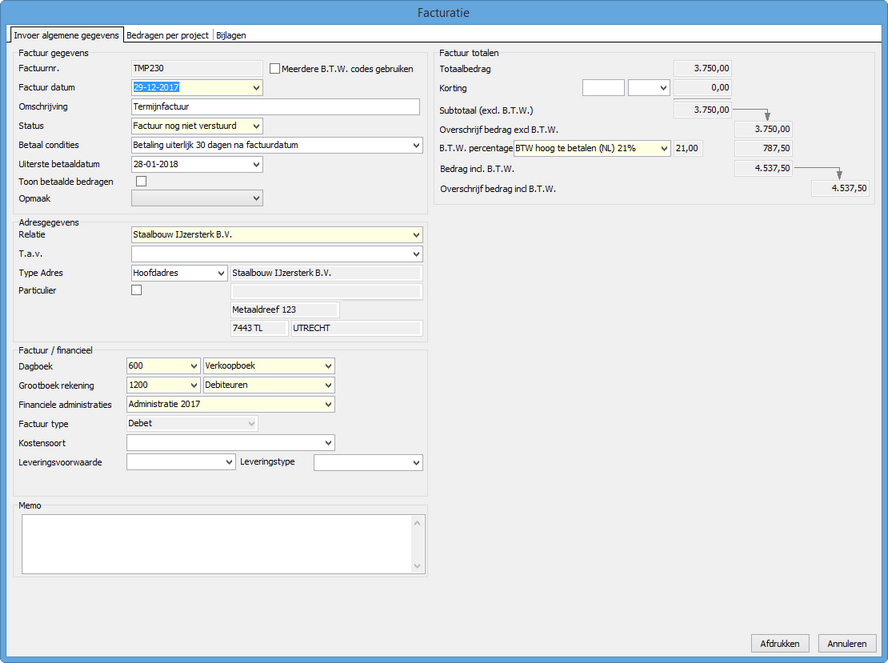Open the Grootboek rekening 1200 dropdown
Image resolution: width=888 pixels, height=663 pixels.
click(194, 385)
